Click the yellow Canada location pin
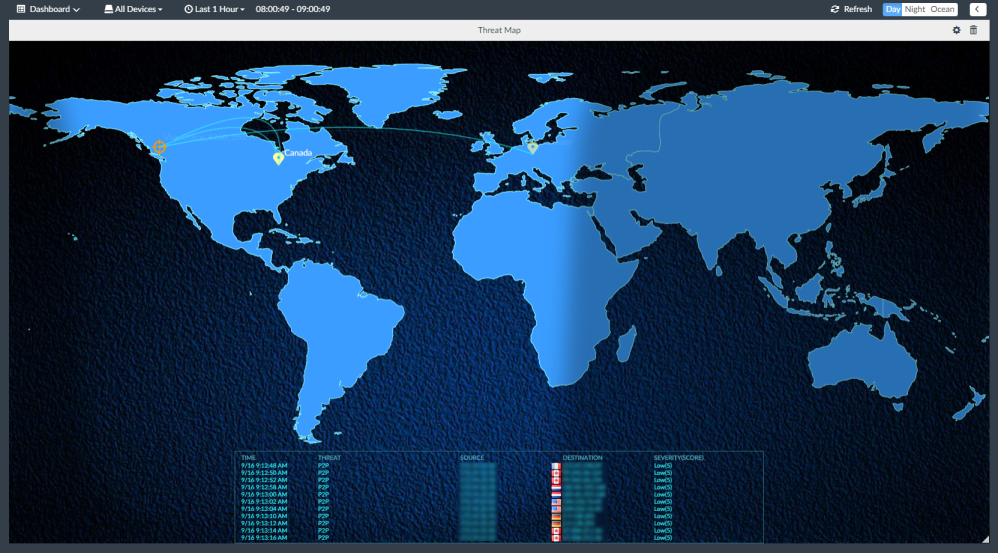This screenshot has height=553, width=998. 278,158
